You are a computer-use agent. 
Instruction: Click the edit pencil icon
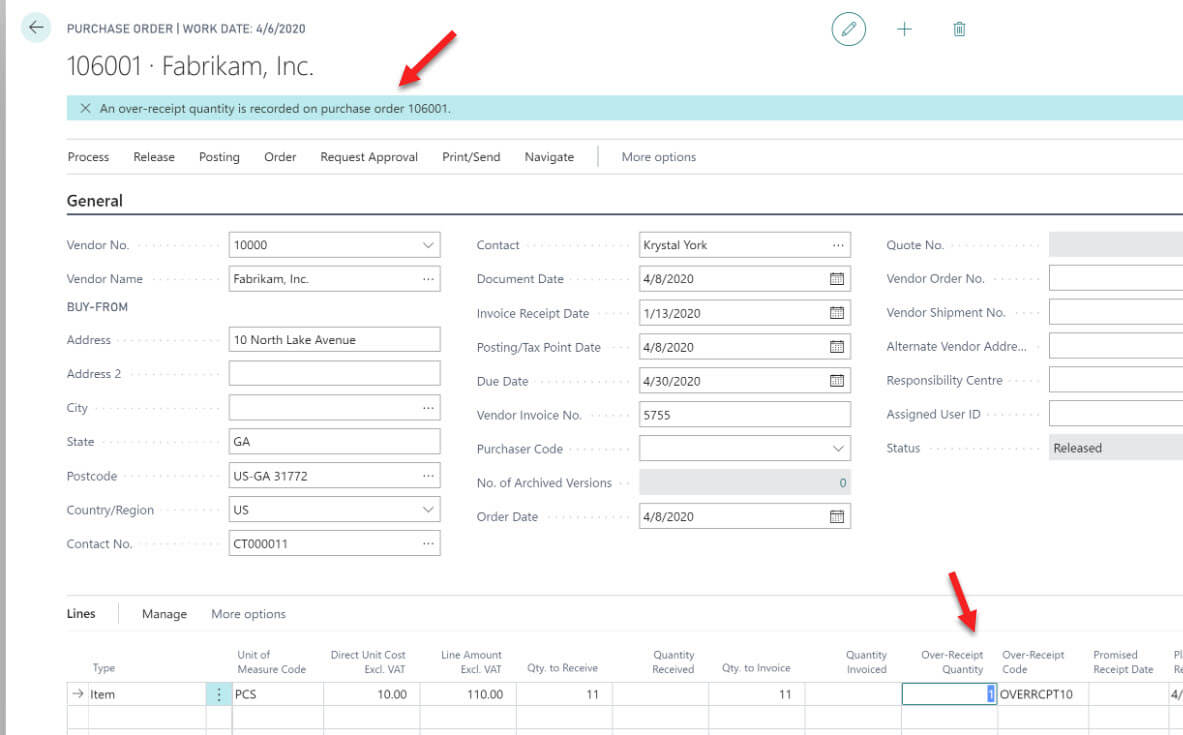(849, 29)
